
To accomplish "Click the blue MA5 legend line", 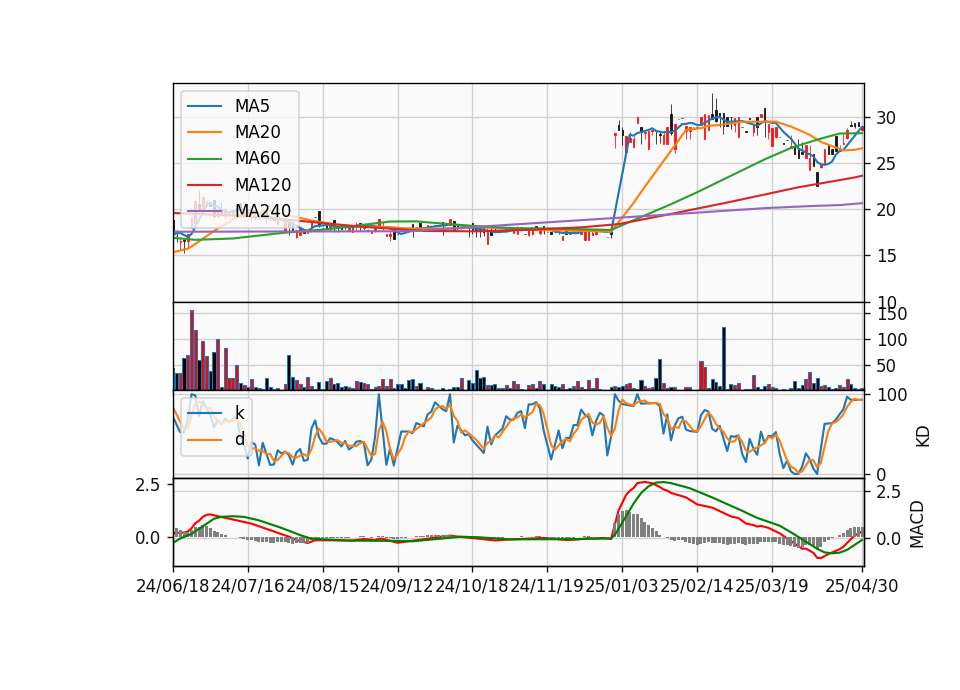I will (204, 107).
